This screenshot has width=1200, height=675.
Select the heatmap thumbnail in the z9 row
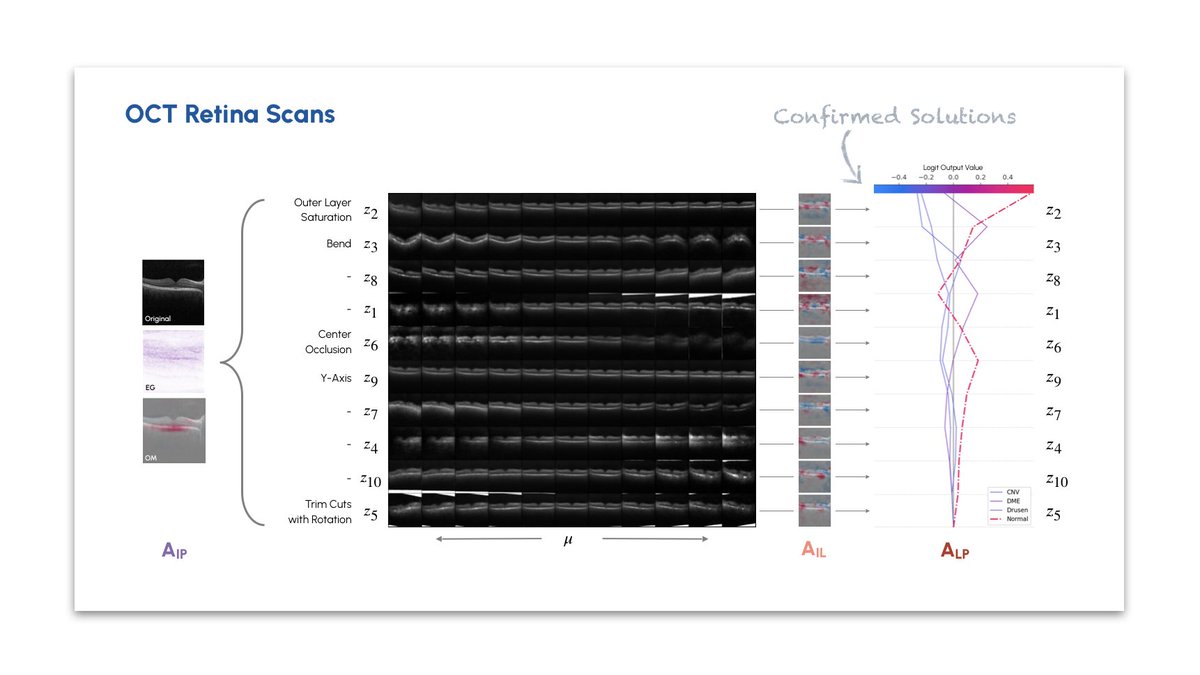tap(815, 376)
